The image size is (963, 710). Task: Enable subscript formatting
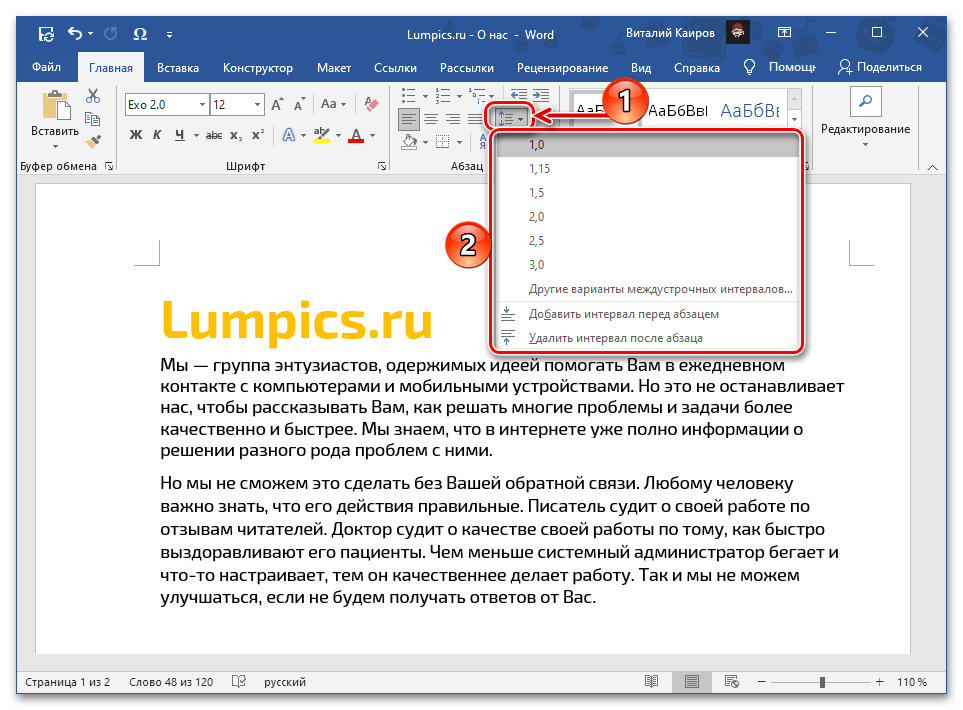(236, 134)
